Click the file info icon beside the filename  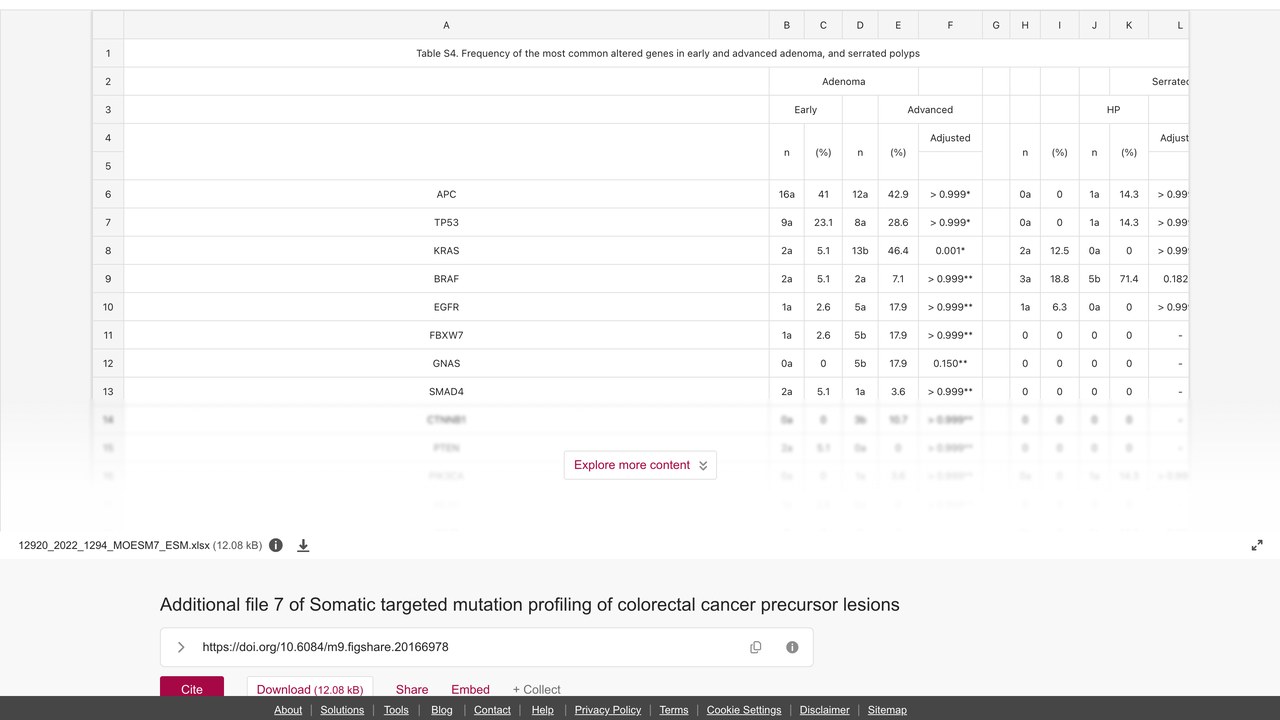(276, 545)
